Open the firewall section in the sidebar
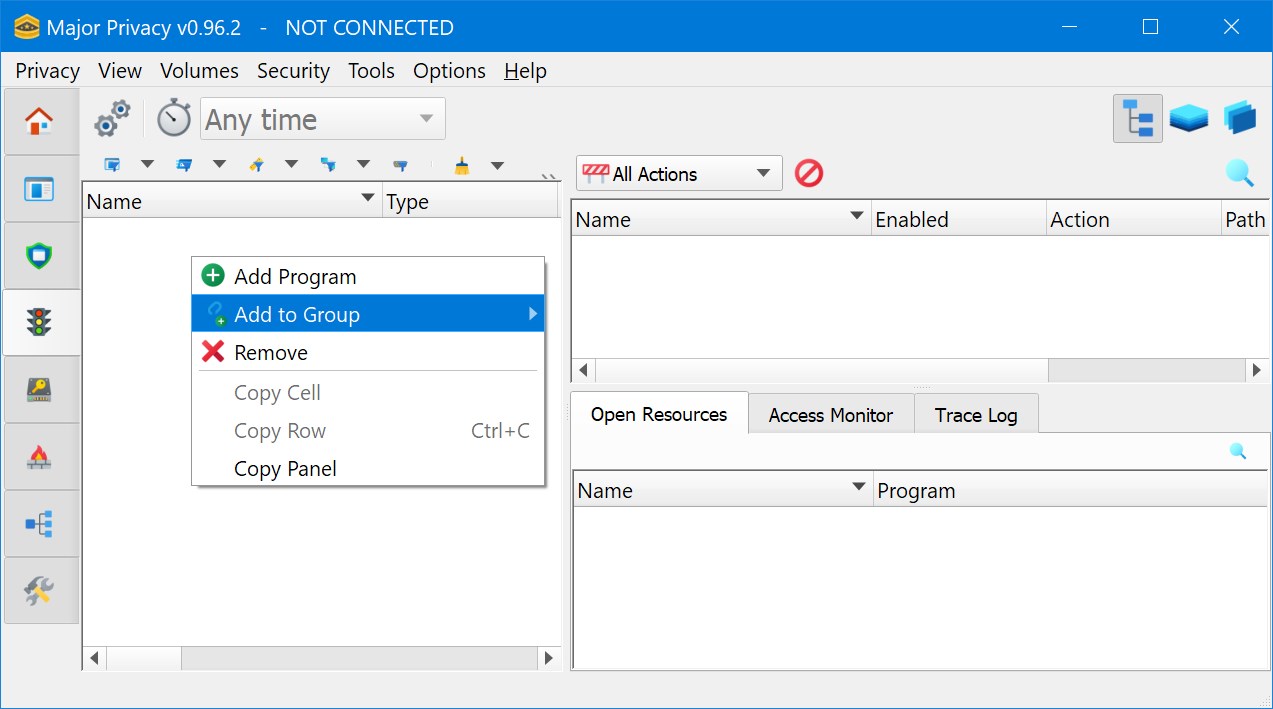This screenshot has height=709, width=1273. (41, 456)
